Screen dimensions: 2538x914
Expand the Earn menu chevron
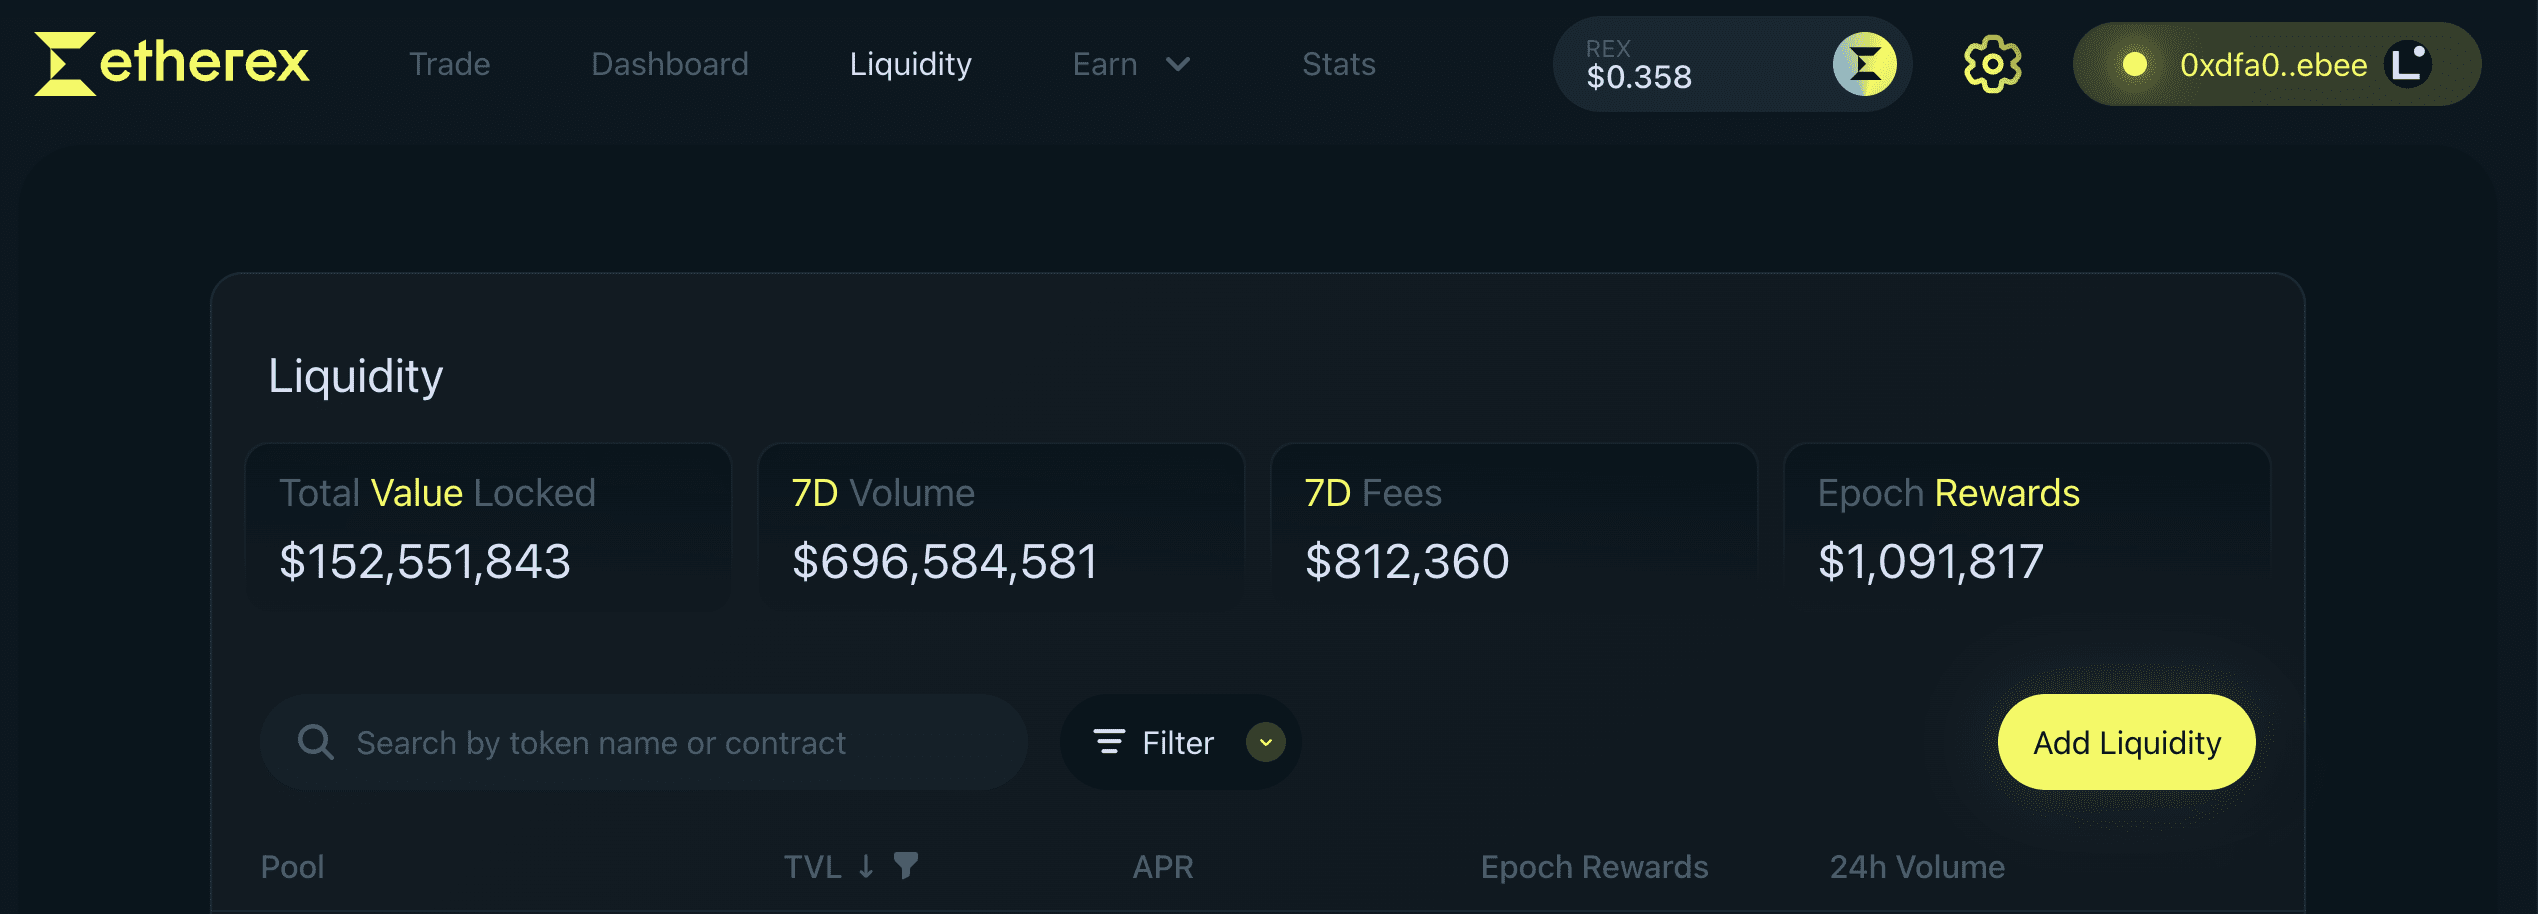pyautogui.click(x=1179, y=64)
